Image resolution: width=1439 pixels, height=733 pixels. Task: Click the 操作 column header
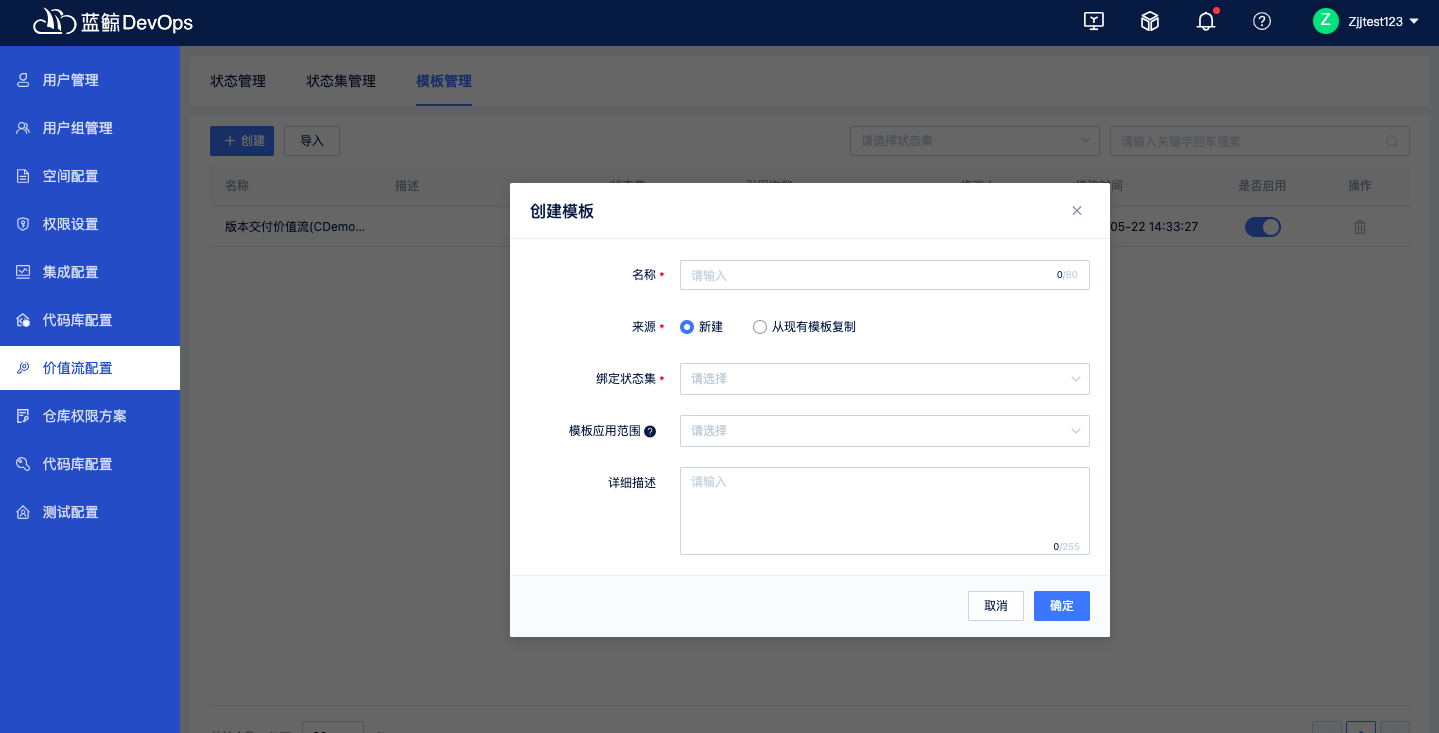[x=1360, y=186]
